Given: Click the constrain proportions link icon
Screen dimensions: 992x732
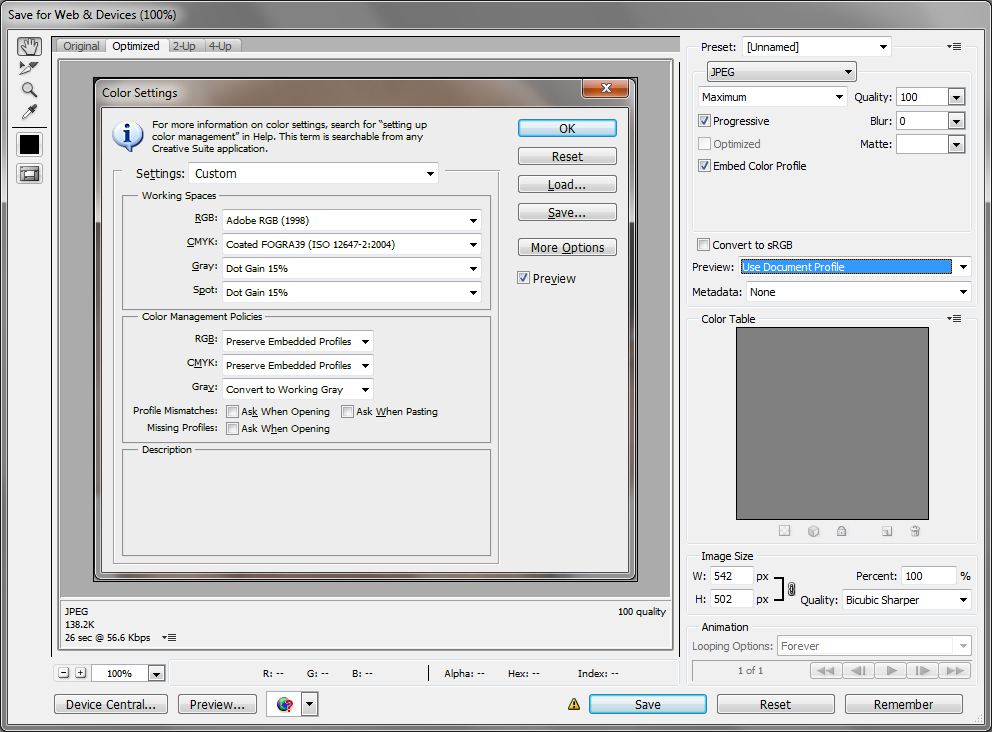Looking at the screenshot, I should [x=792, y=589].
